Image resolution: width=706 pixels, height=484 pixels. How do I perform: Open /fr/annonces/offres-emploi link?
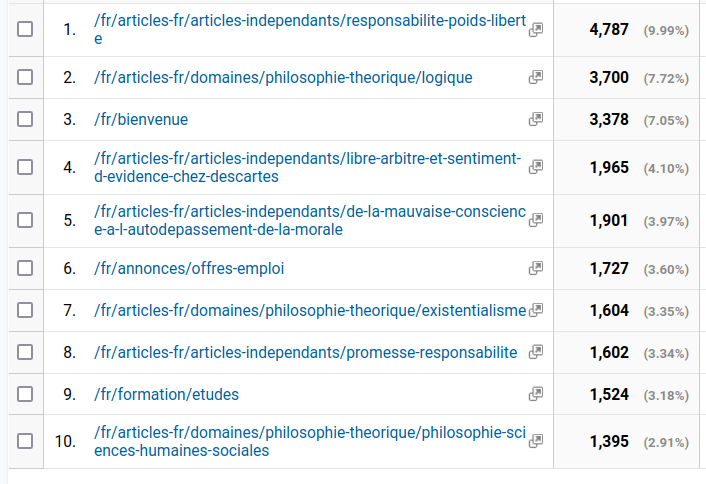(x=189, y=268)
